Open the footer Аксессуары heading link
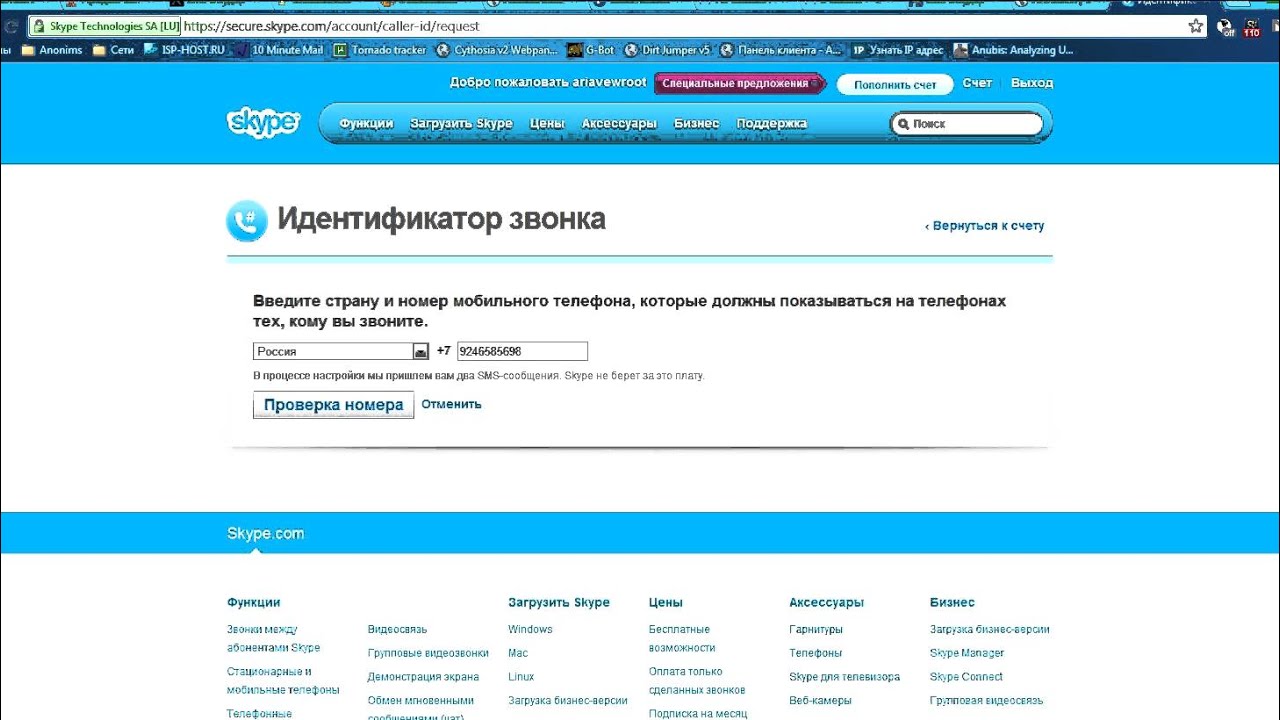Image resolution: width=1280 pixels, height=720 pixels. [826, 602]
